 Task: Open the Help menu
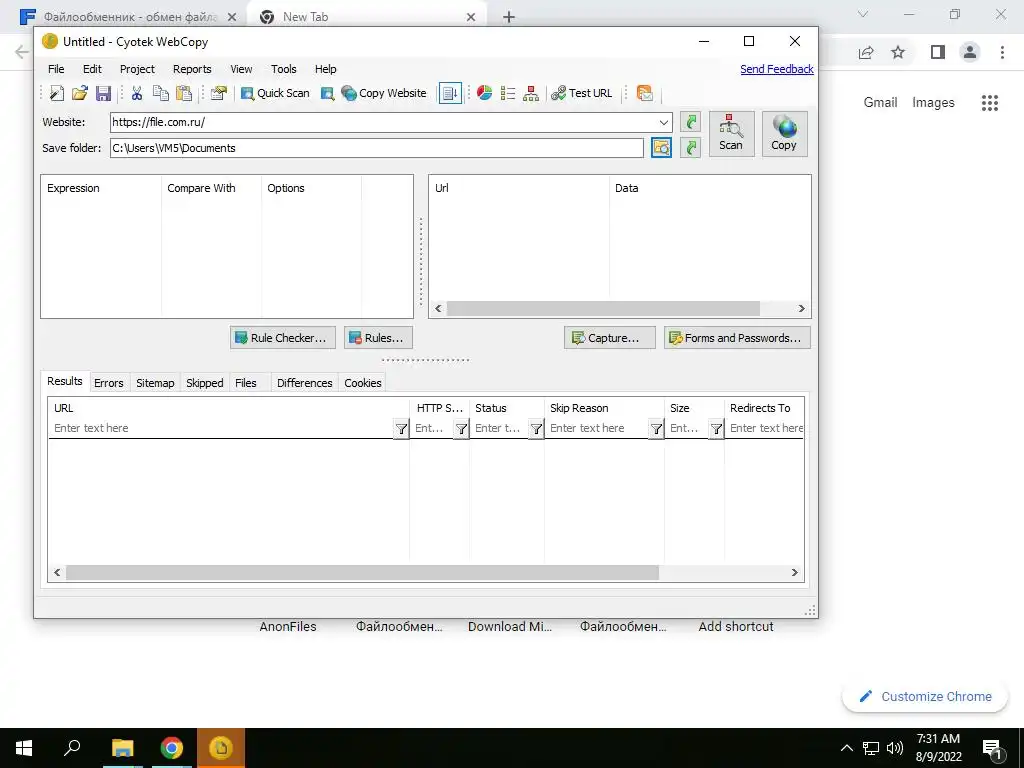tap(325, 69)
